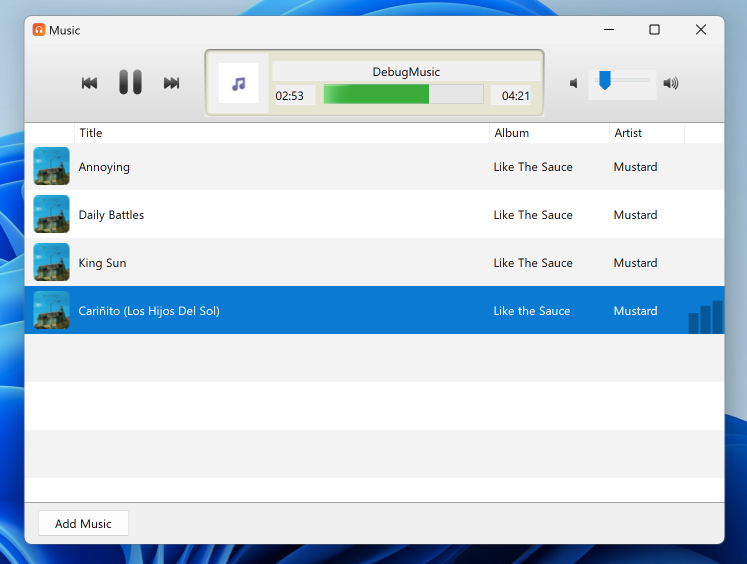Image resolution: width=747 pixels, height=564 pixels.
Task: Minimize the Music window
Action: point(609,30)
